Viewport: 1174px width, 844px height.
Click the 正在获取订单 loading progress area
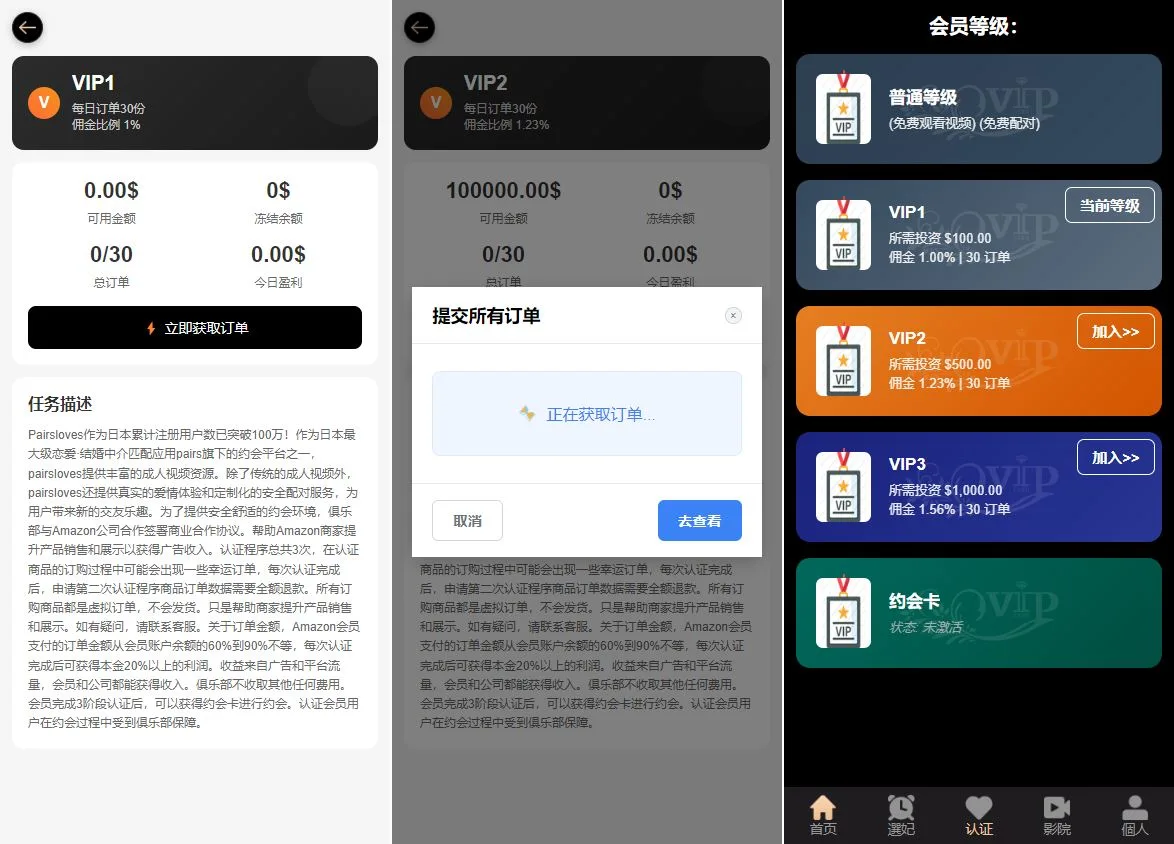[586, 413]
